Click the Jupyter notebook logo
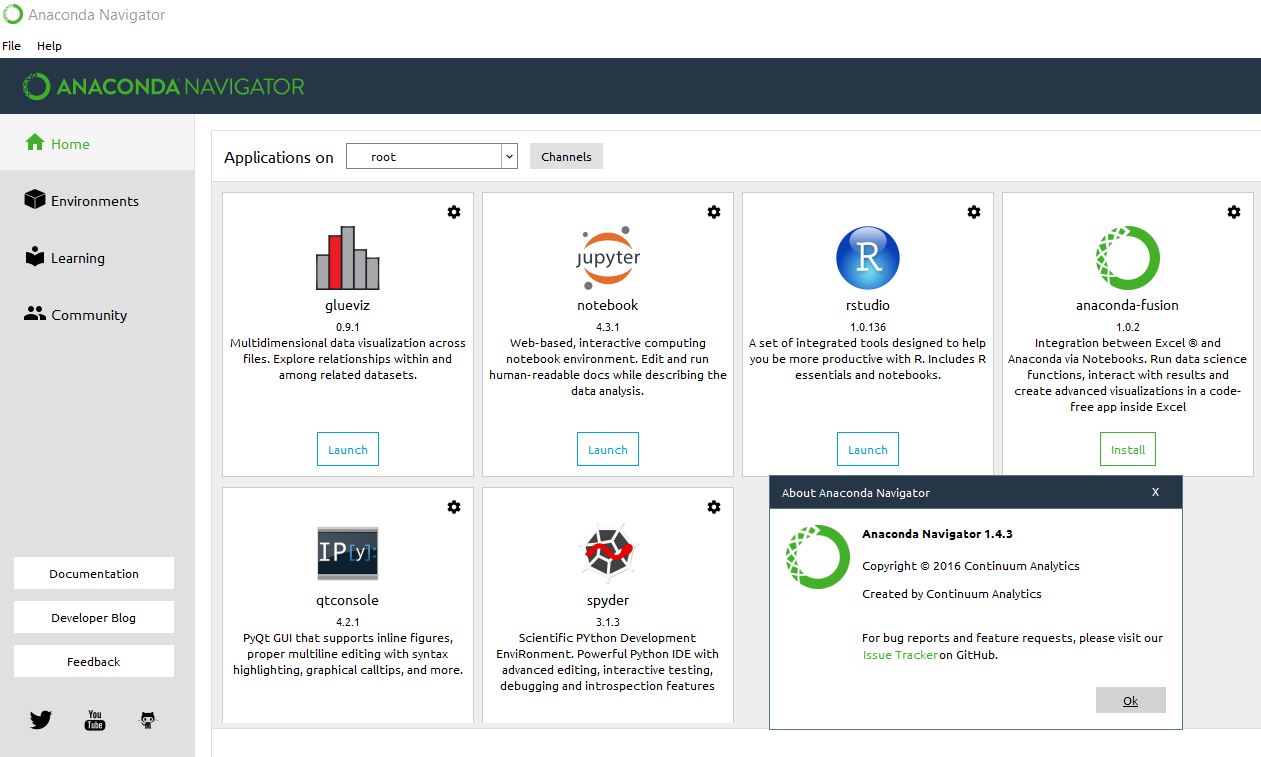The height and width of the screenshot is (757, 1261). pos(608,258)
